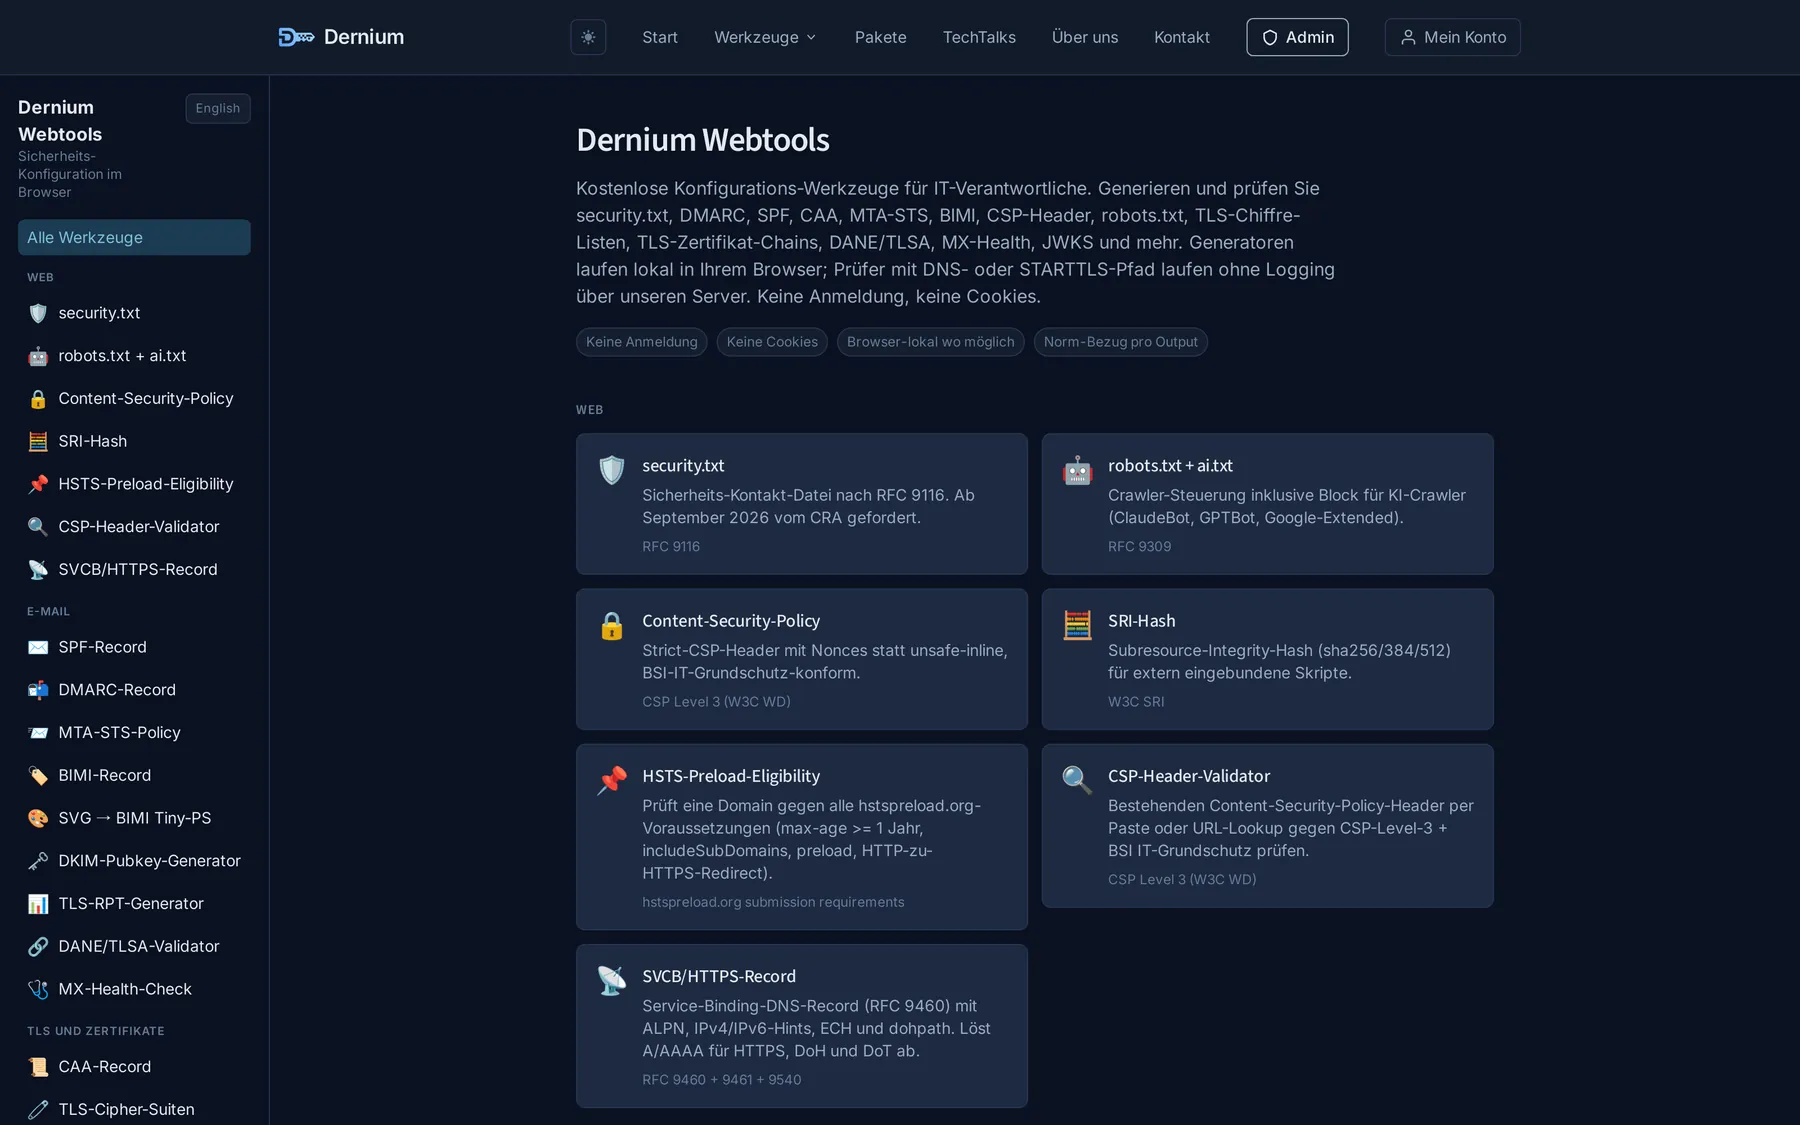Click the scroll icon beside CAA-Record

(x=38, y=1067)
